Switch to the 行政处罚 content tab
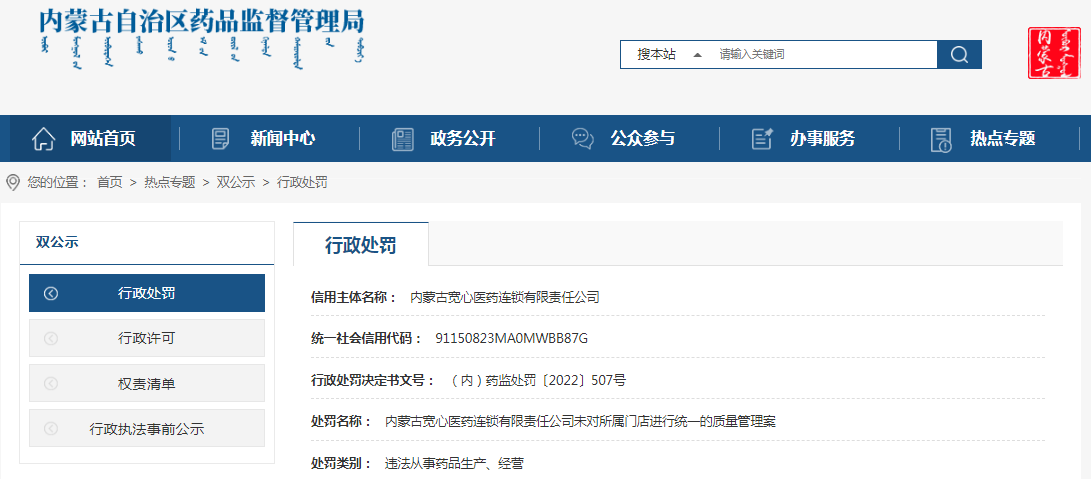Screen dimensions: 1091x479 pos(360,244)
